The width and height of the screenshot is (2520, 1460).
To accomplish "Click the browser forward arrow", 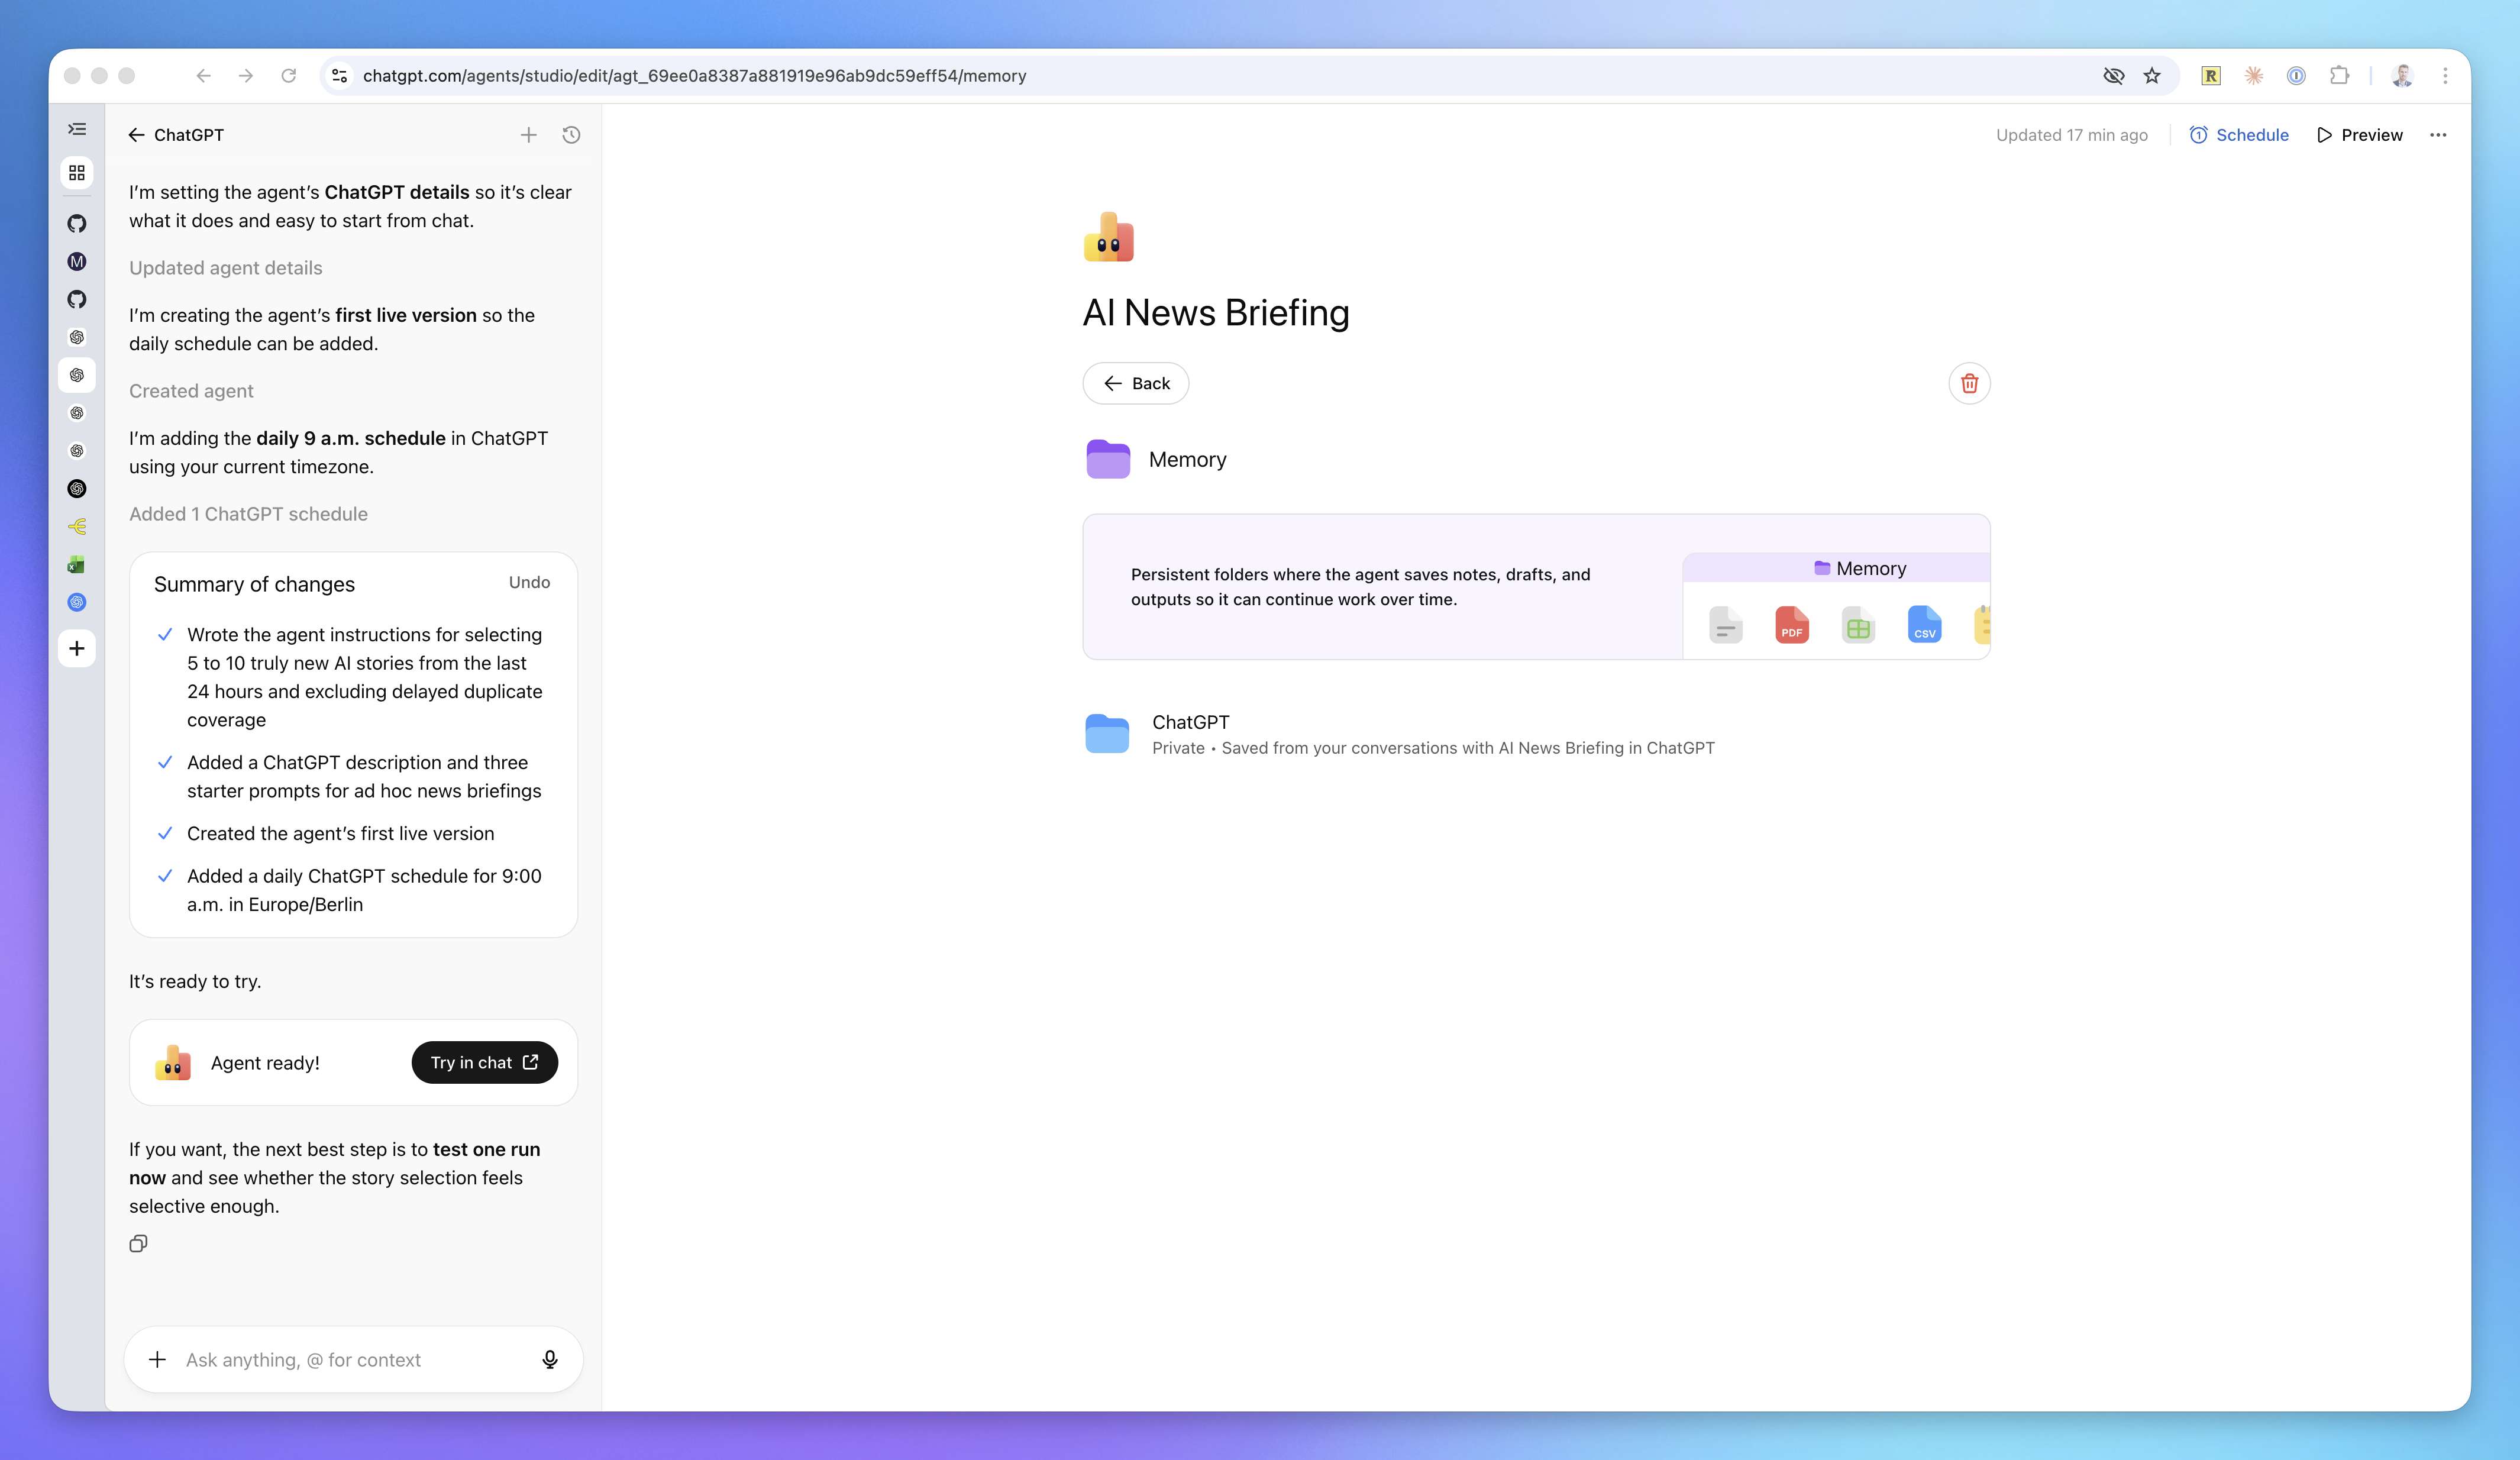I will pos(246,75).
